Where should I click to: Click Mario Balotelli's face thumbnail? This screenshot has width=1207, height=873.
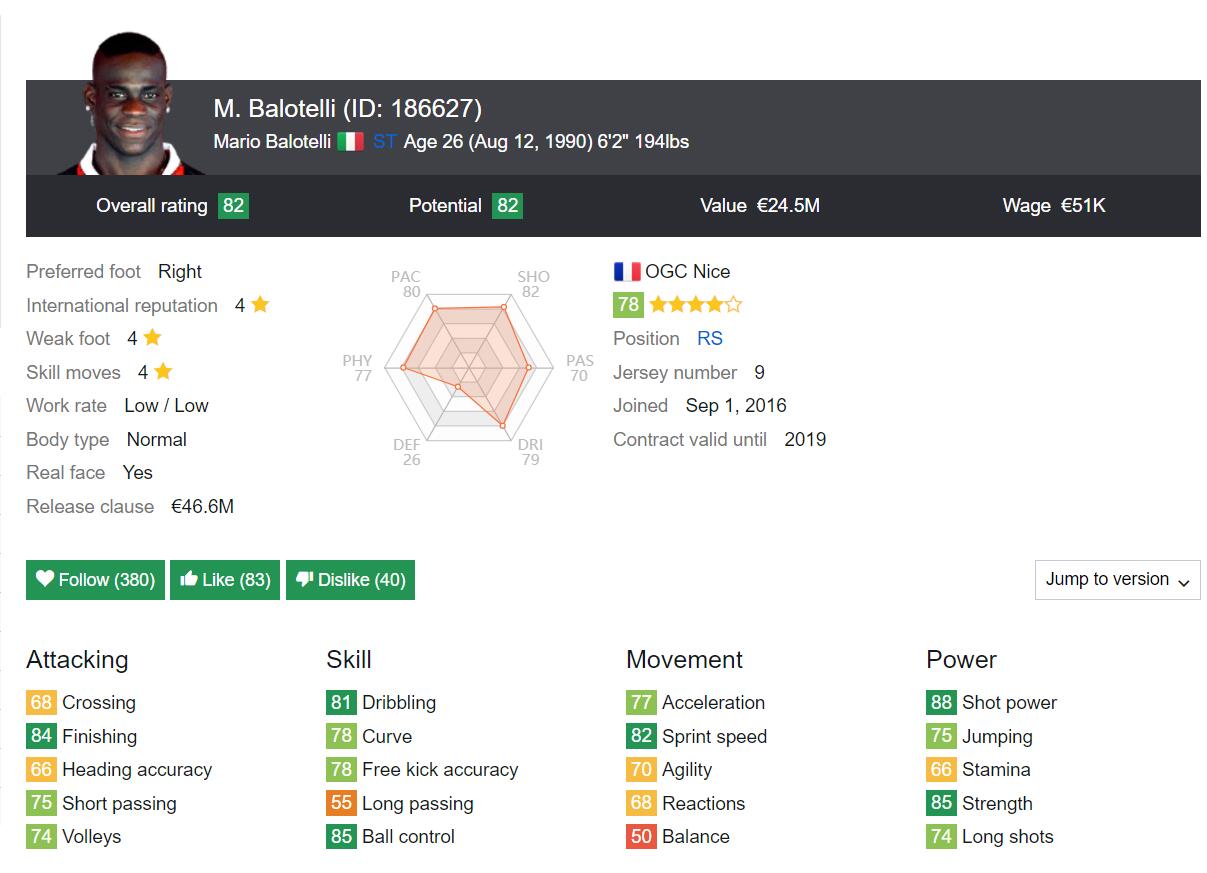[x=128, y=107]
